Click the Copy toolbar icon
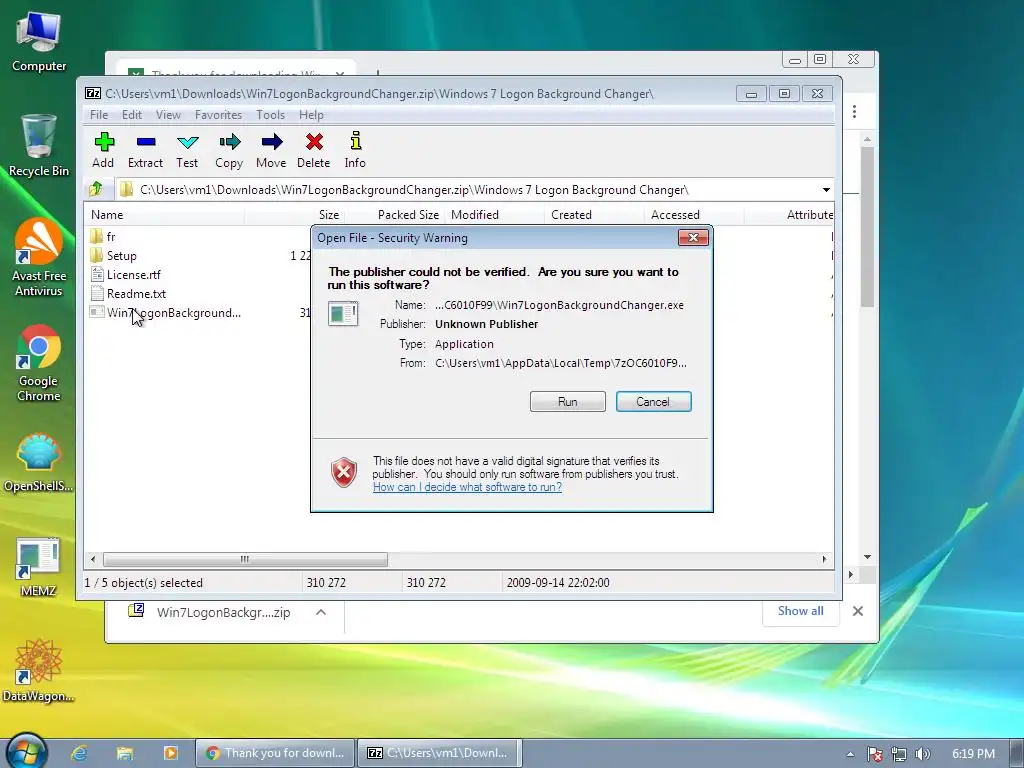 229,150
